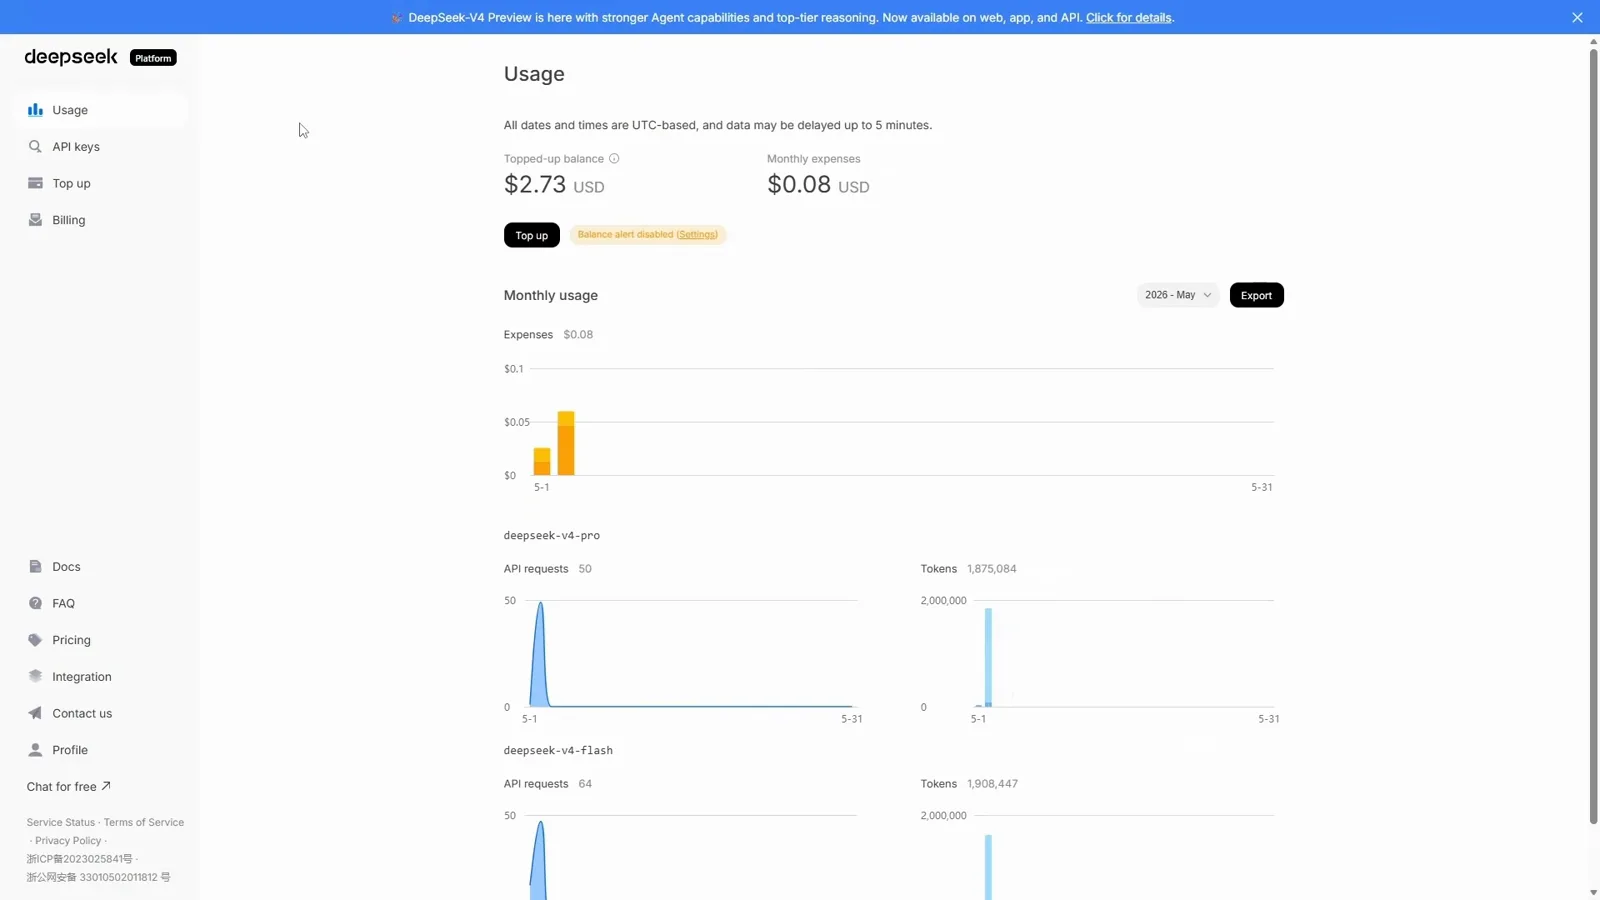Open the Privacy Policy link
This screenshot has width=1600, height=900.
coord(68,841)
